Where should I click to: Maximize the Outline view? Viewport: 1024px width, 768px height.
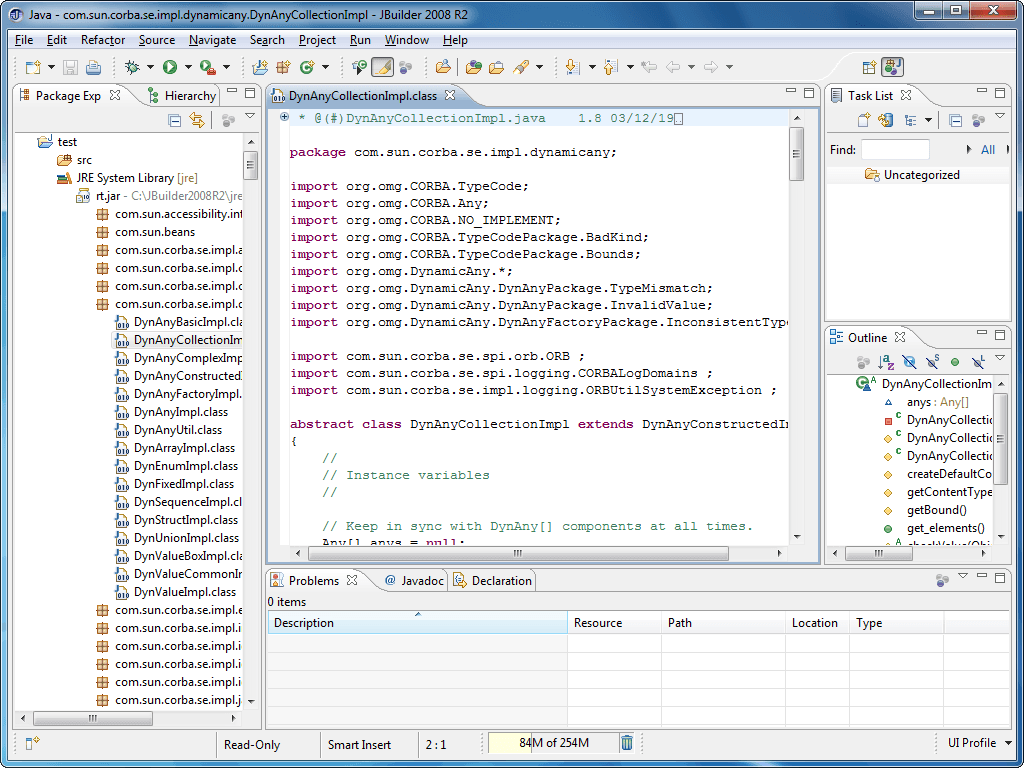point(1000,335)
